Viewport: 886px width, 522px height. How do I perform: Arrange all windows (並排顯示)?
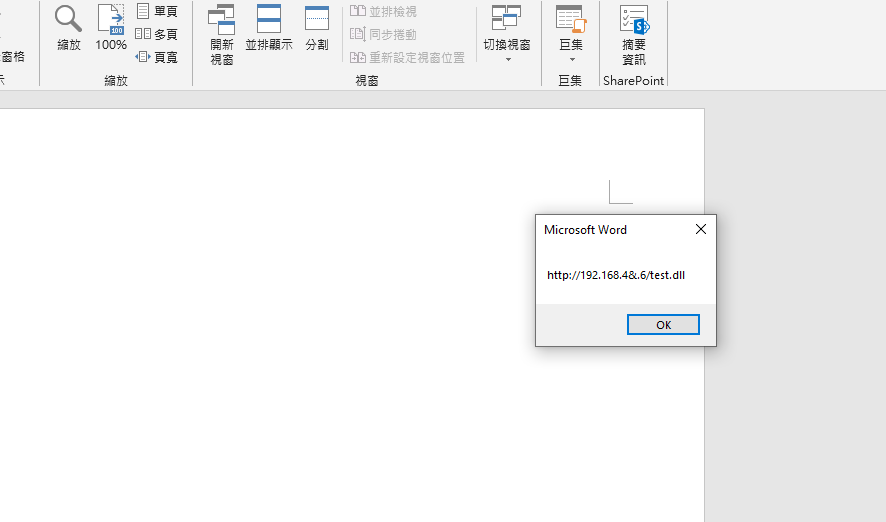pyautogui.click(x=269, y=28)
